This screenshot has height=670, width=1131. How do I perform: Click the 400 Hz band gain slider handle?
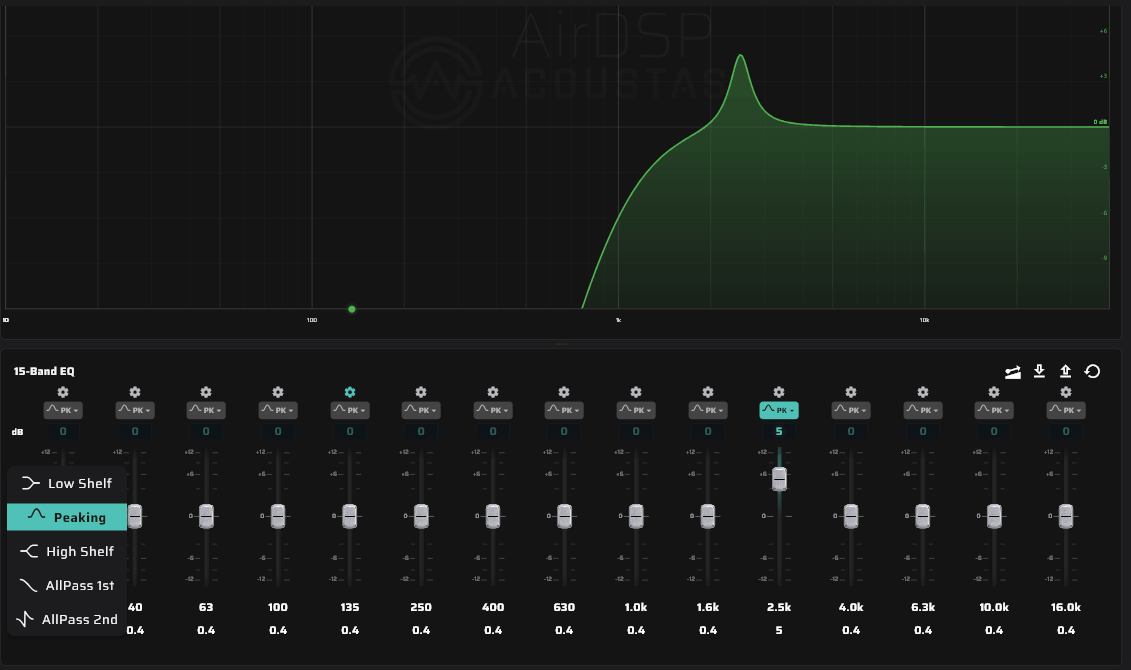tap(493, 516)
